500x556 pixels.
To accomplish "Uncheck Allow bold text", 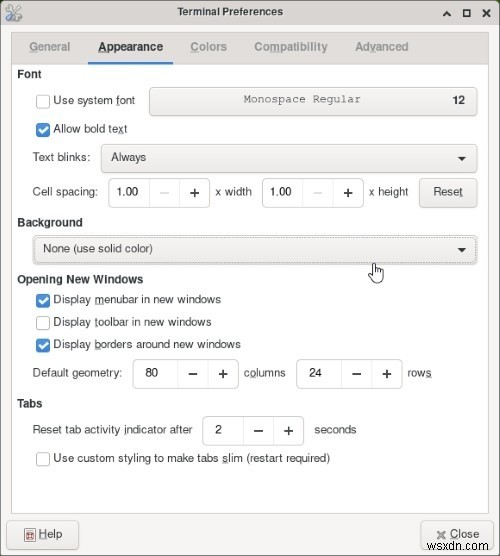I will 43,130.
